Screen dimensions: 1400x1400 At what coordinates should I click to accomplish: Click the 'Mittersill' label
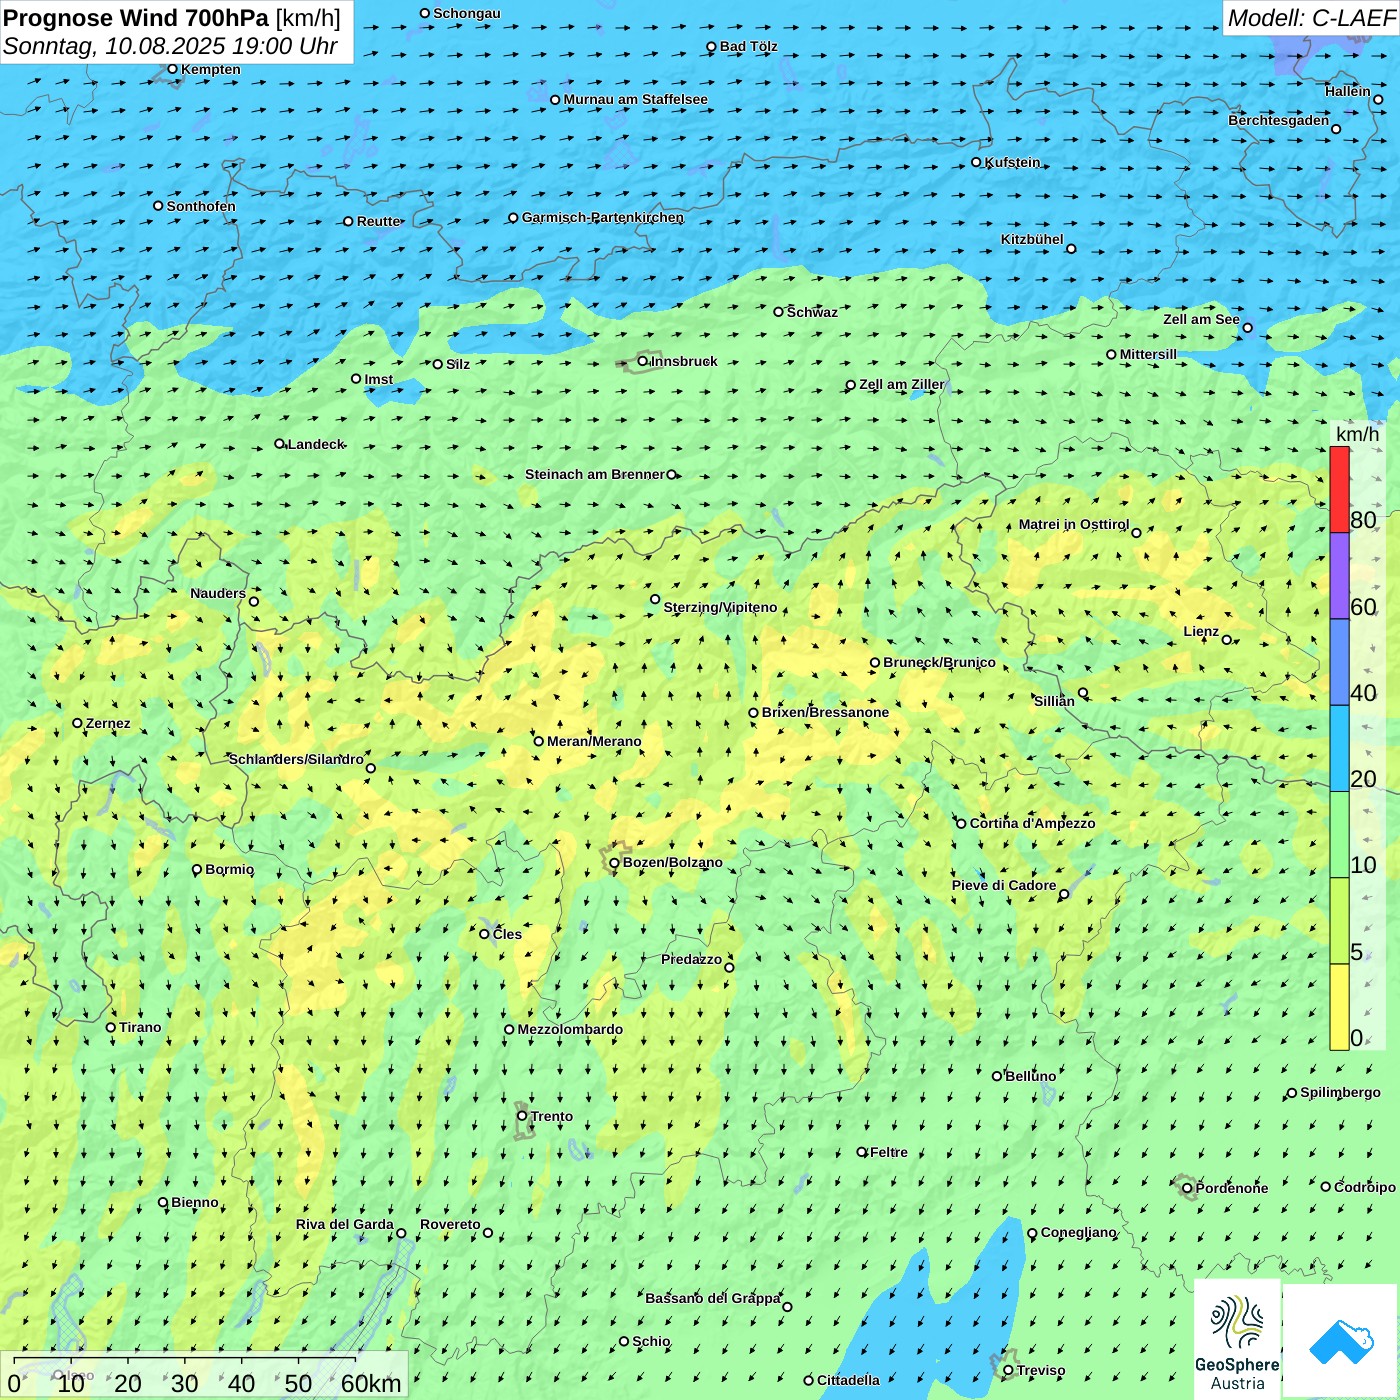click(1148, 354)
